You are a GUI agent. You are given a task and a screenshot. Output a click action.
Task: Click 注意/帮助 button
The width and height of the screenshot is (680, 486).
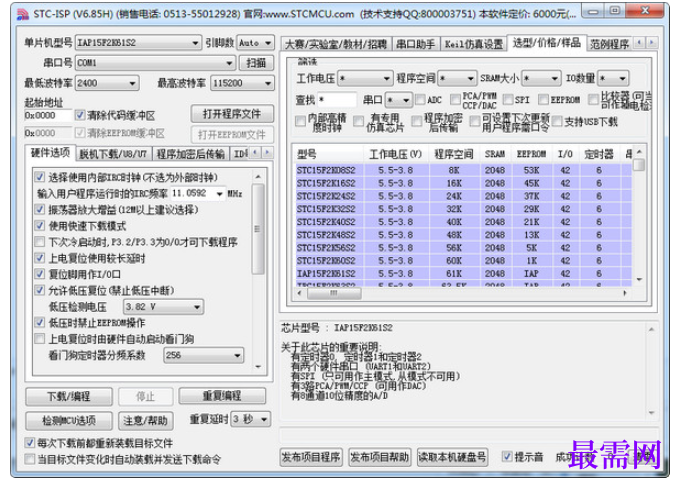tap(145, 420)
